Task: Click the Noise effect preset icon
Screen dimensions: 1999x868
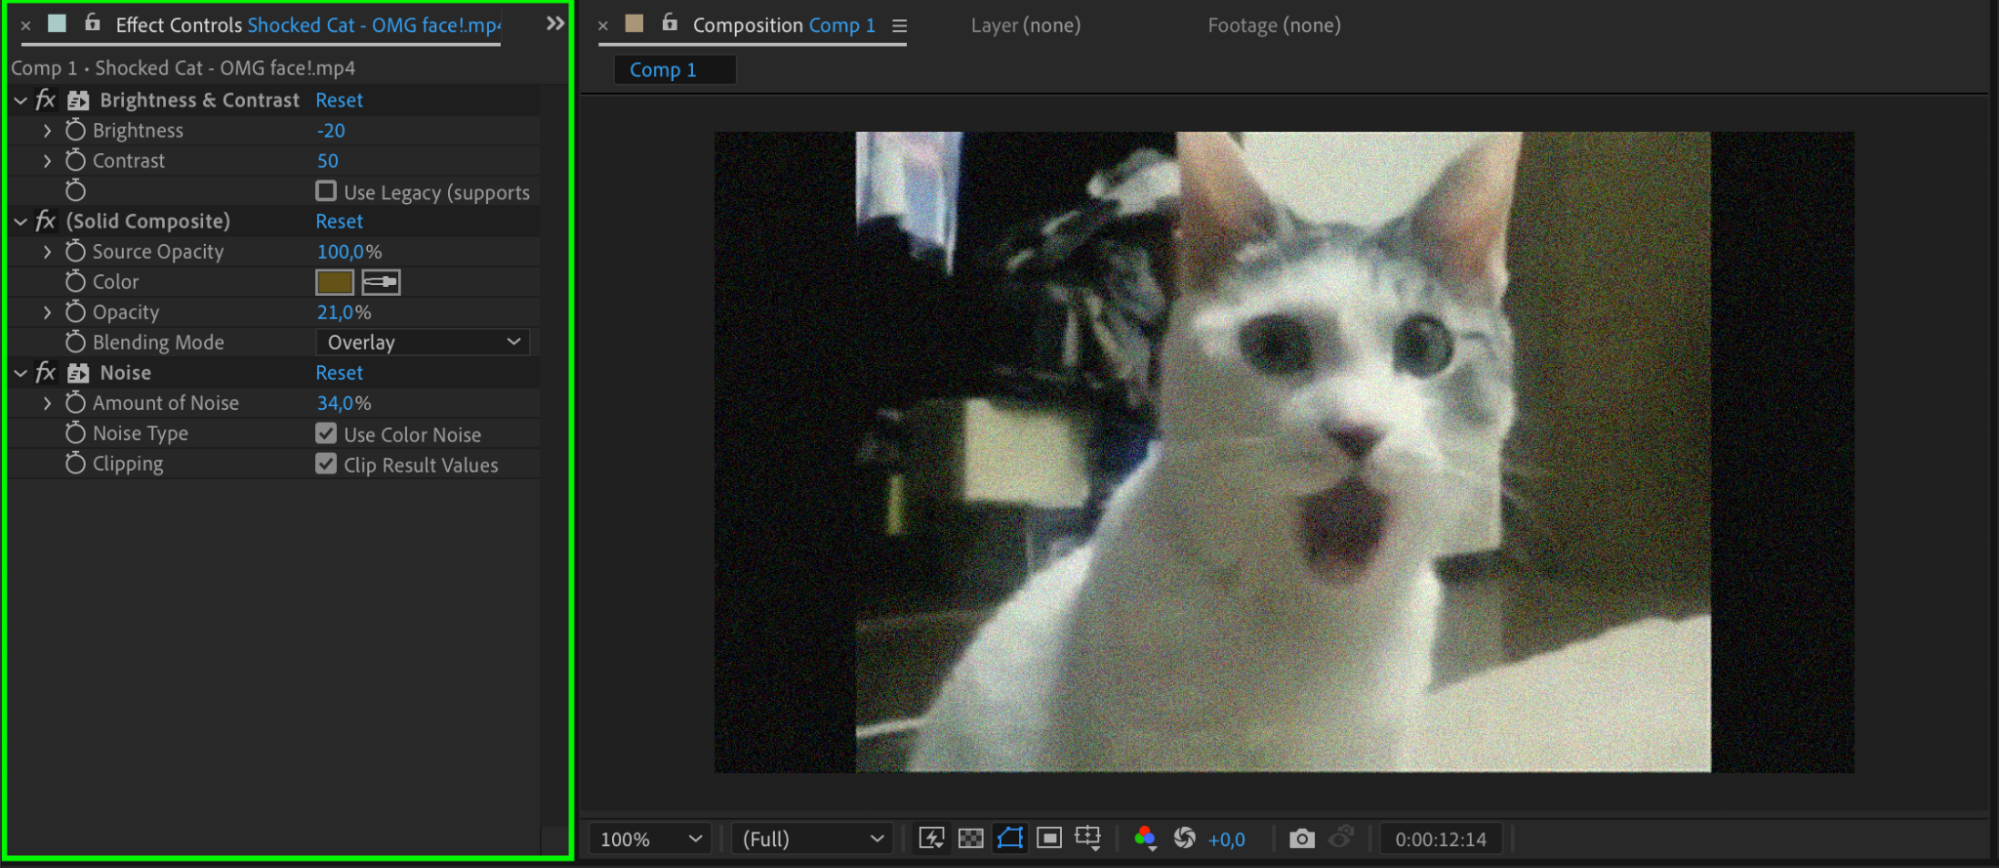Action: click(78, 373)
